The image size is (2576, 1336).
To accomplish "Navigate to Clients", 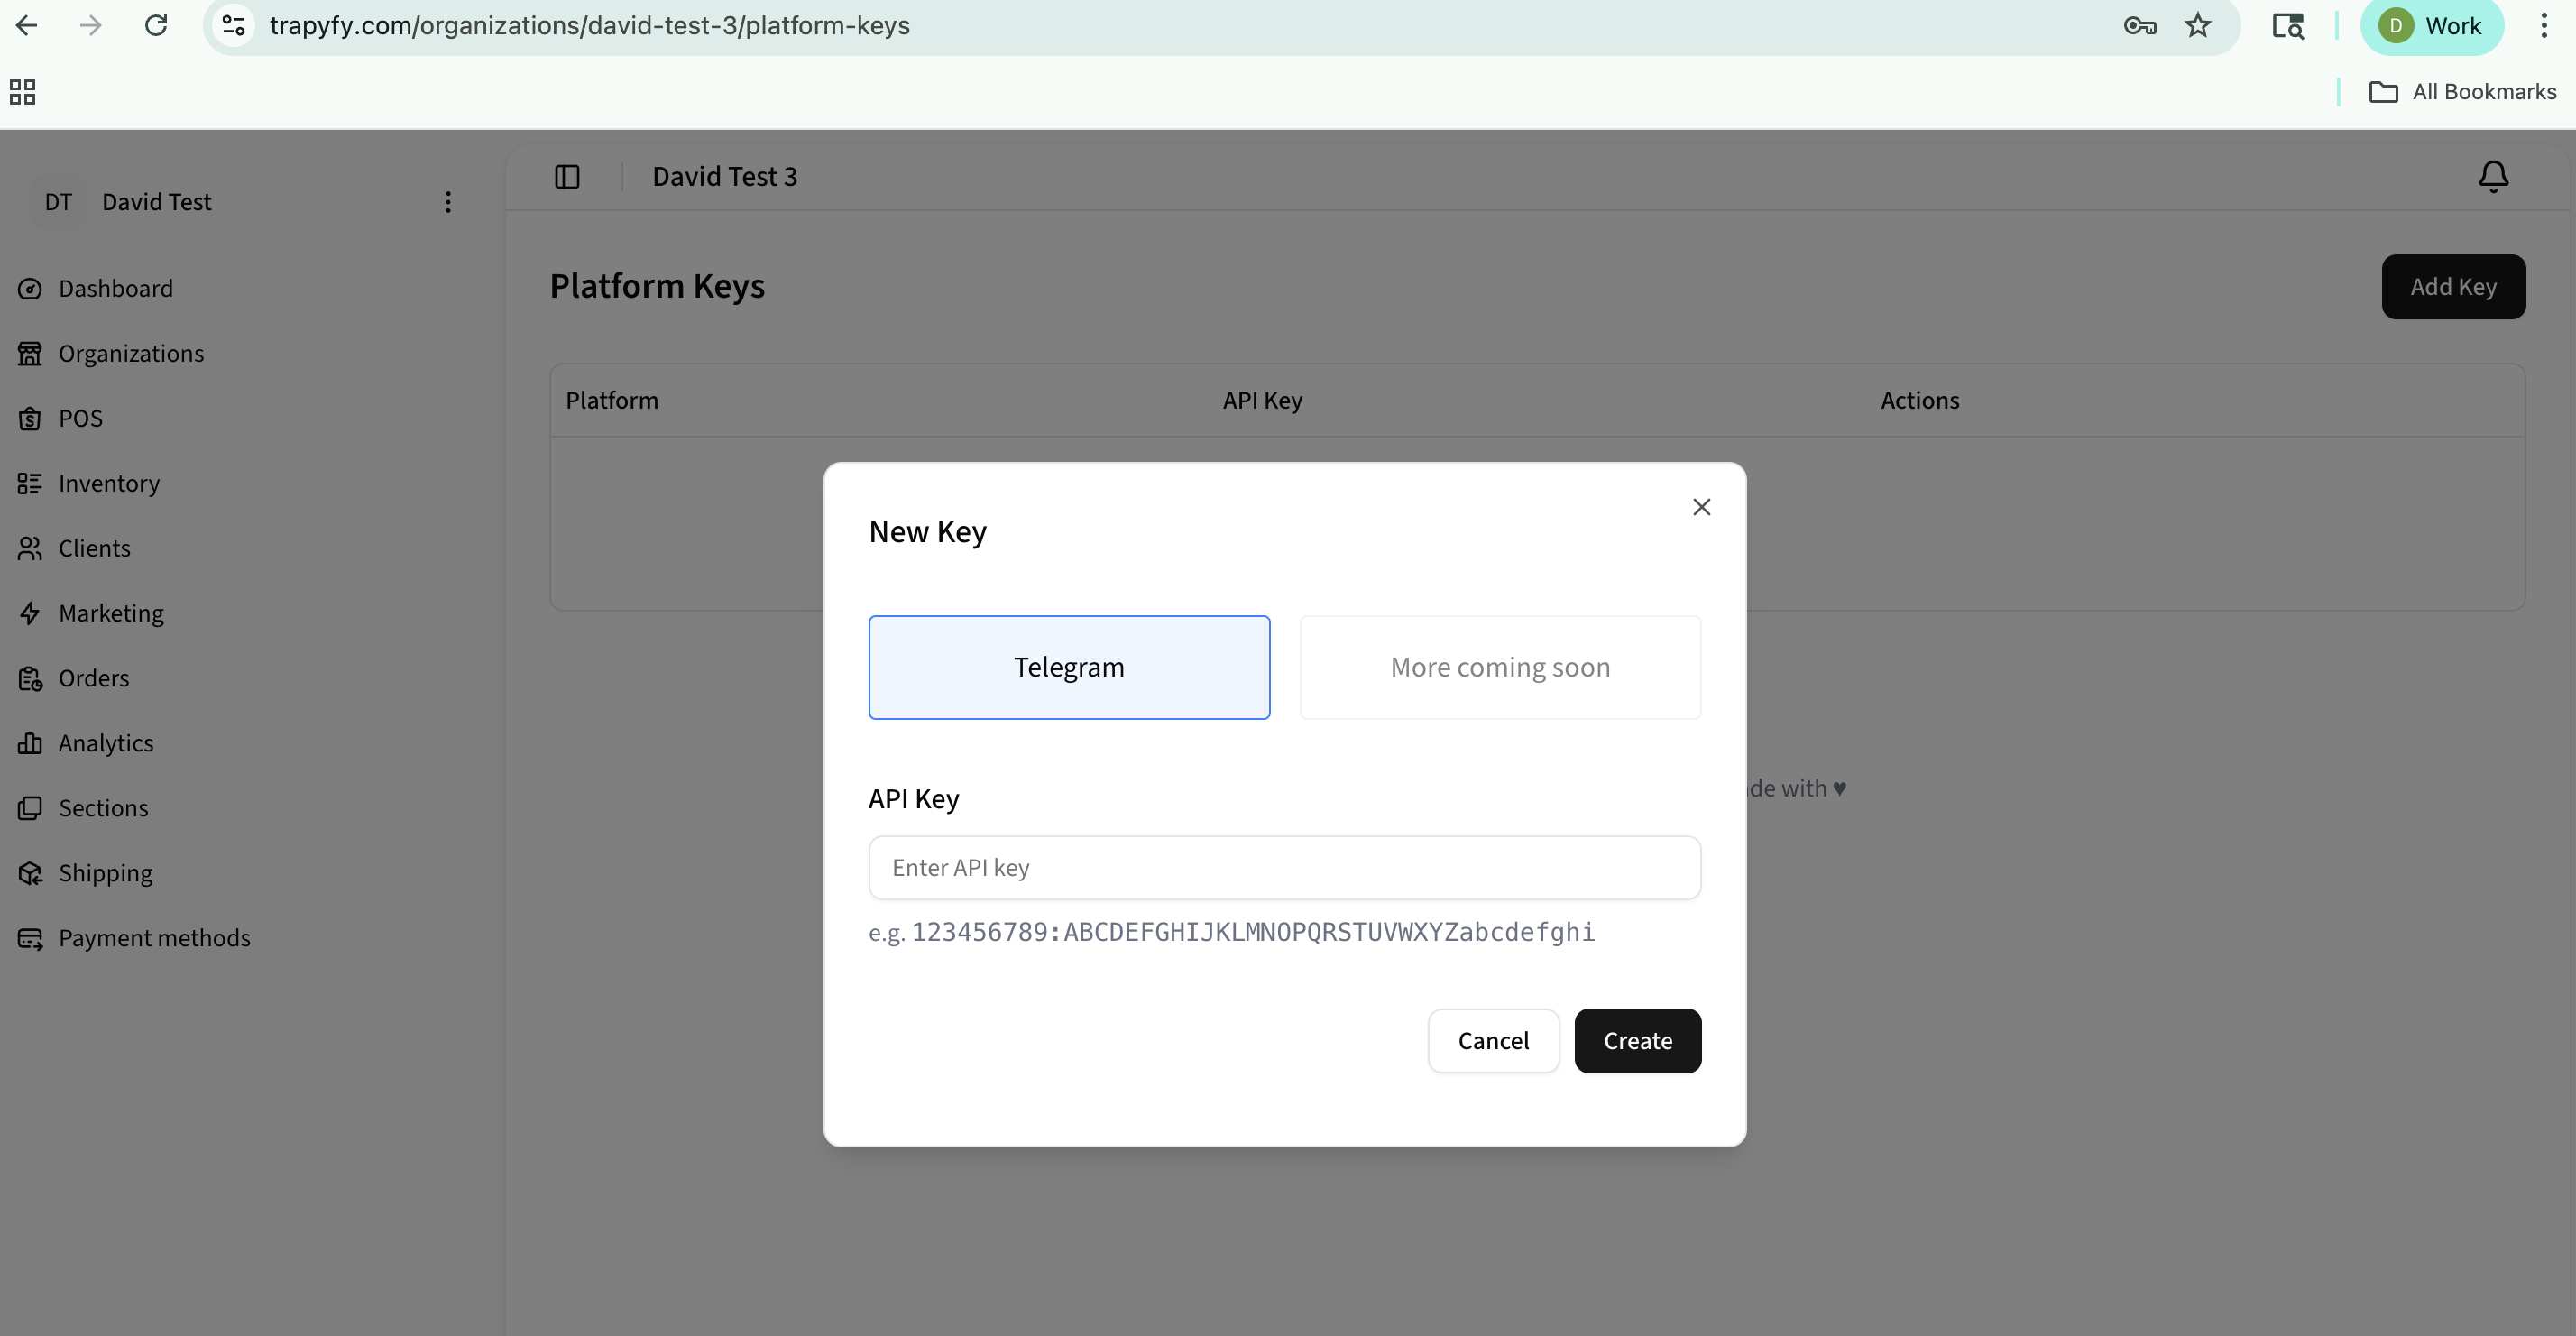I will [x=95, y=549].
